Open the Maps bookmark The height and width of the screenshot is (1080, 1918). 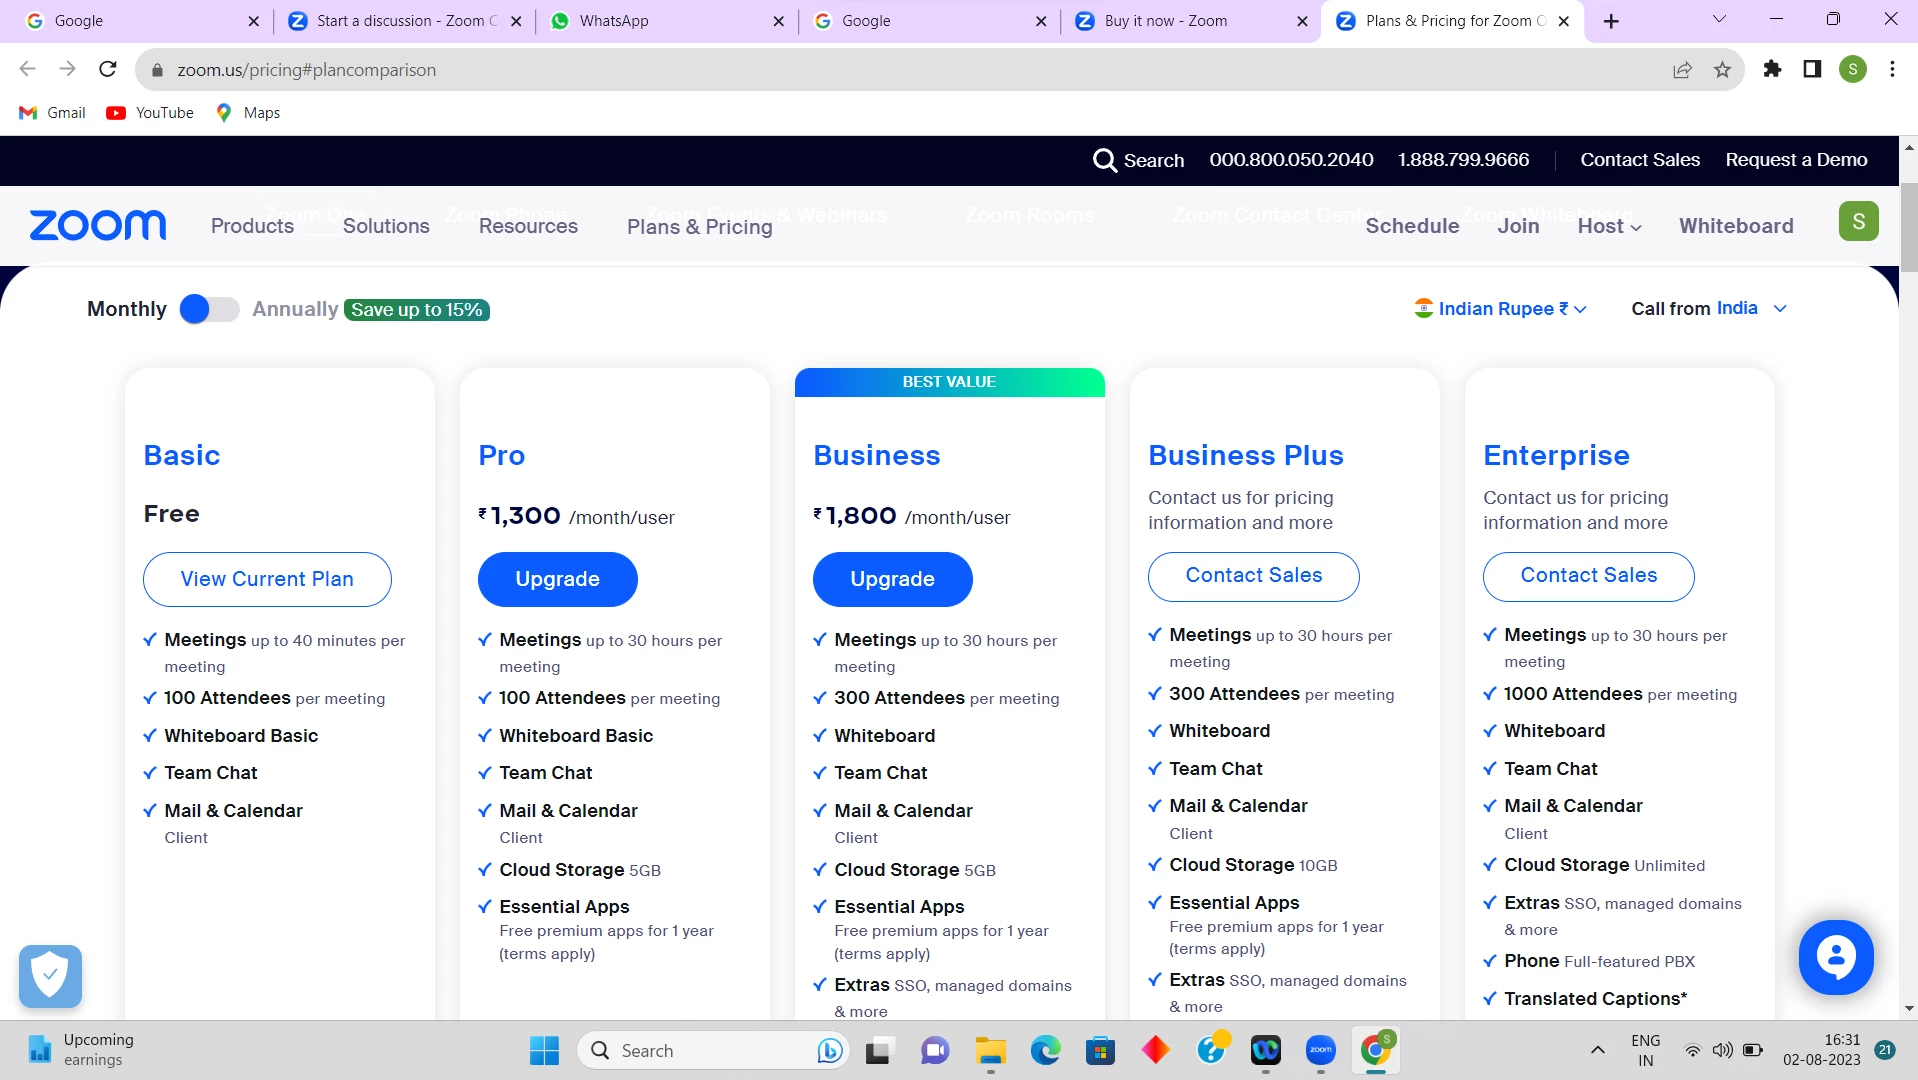click(x=248, y=113)
